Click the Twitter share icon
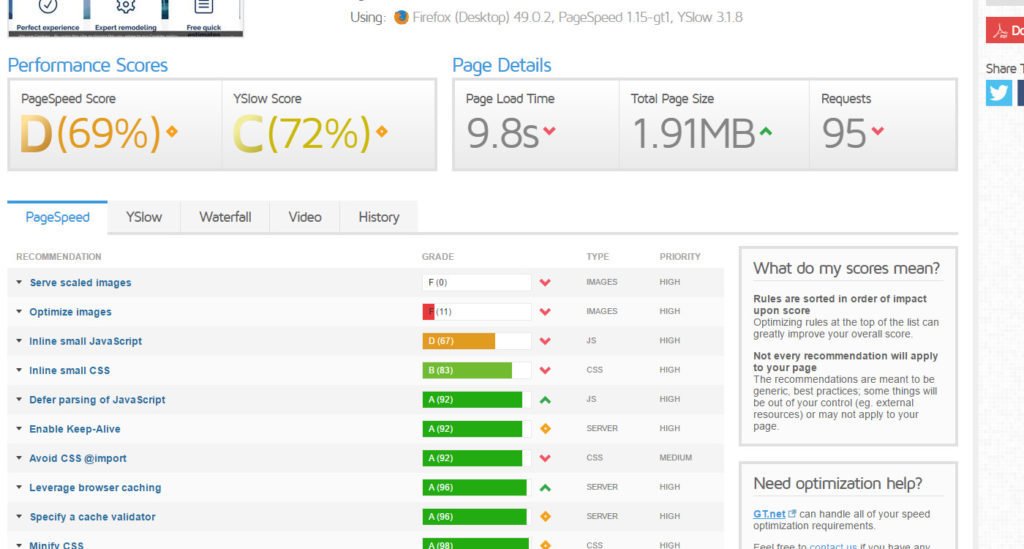The height and width of the screenshot is (549, 1024). click(999, 93)
